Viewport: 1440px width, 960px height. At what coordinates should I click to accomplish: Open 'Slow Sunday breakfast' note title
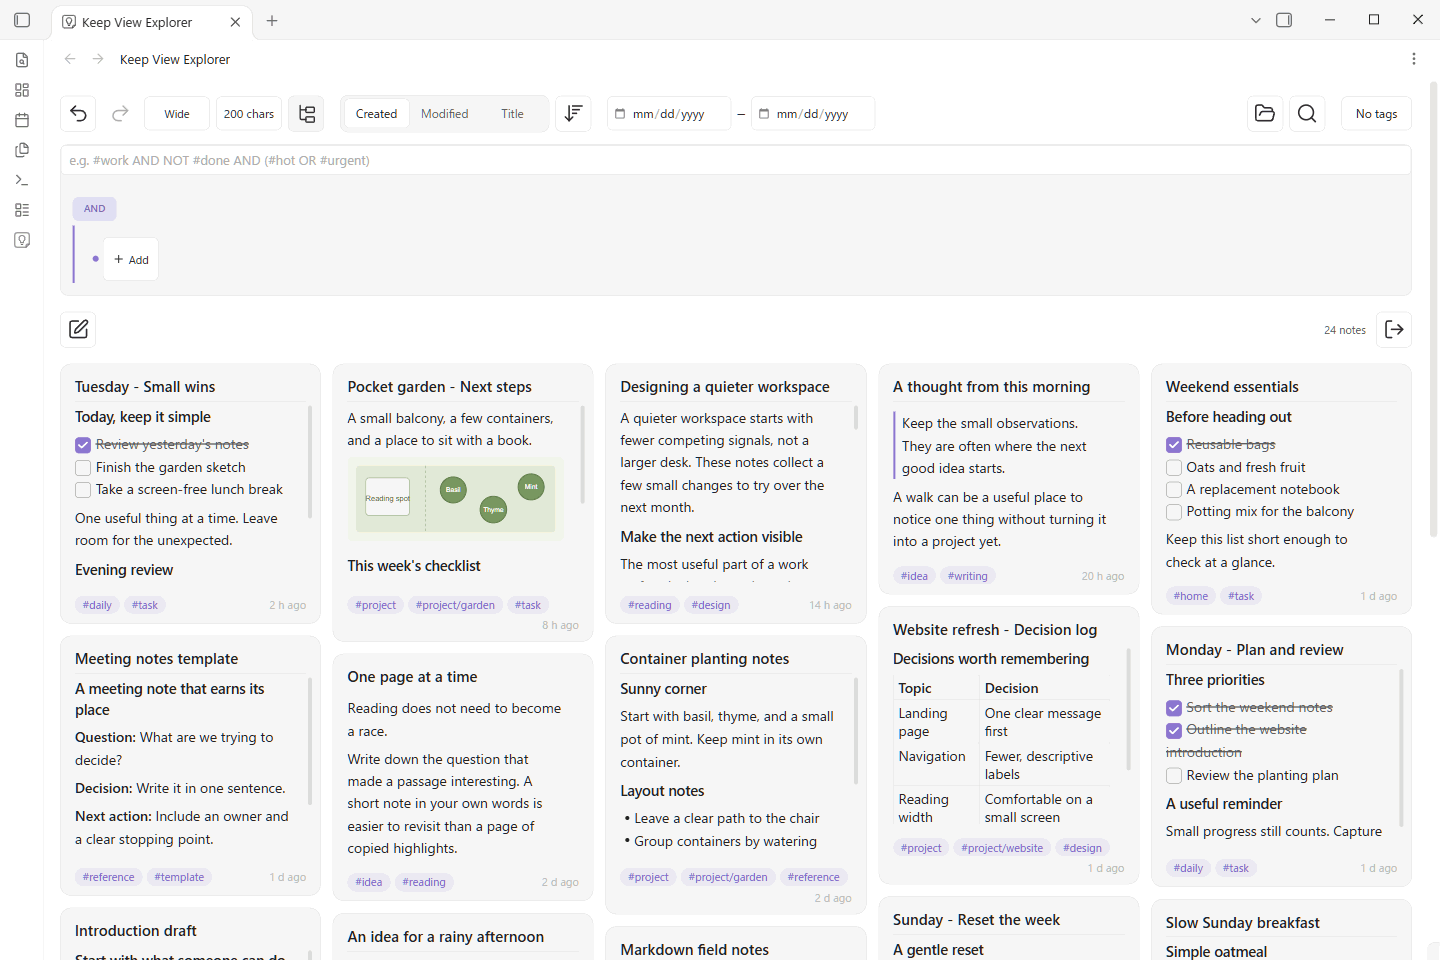(x=1242, y=923)
